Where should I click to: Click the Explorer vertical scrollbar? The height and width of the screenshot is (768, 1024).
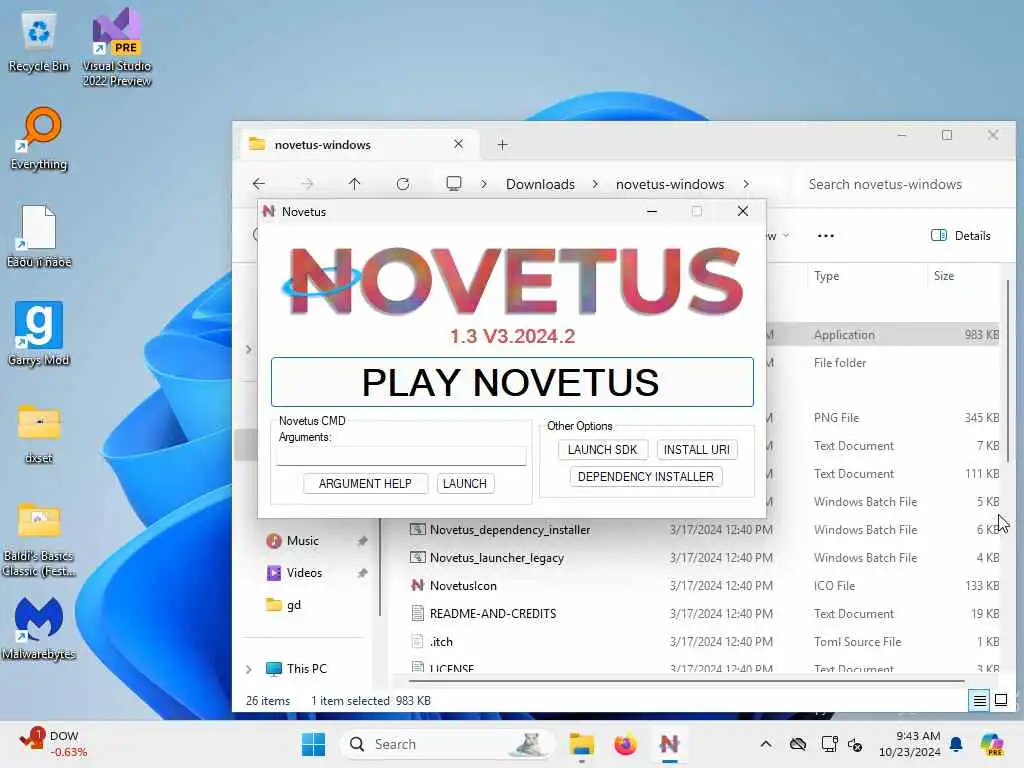(1008, 371)
